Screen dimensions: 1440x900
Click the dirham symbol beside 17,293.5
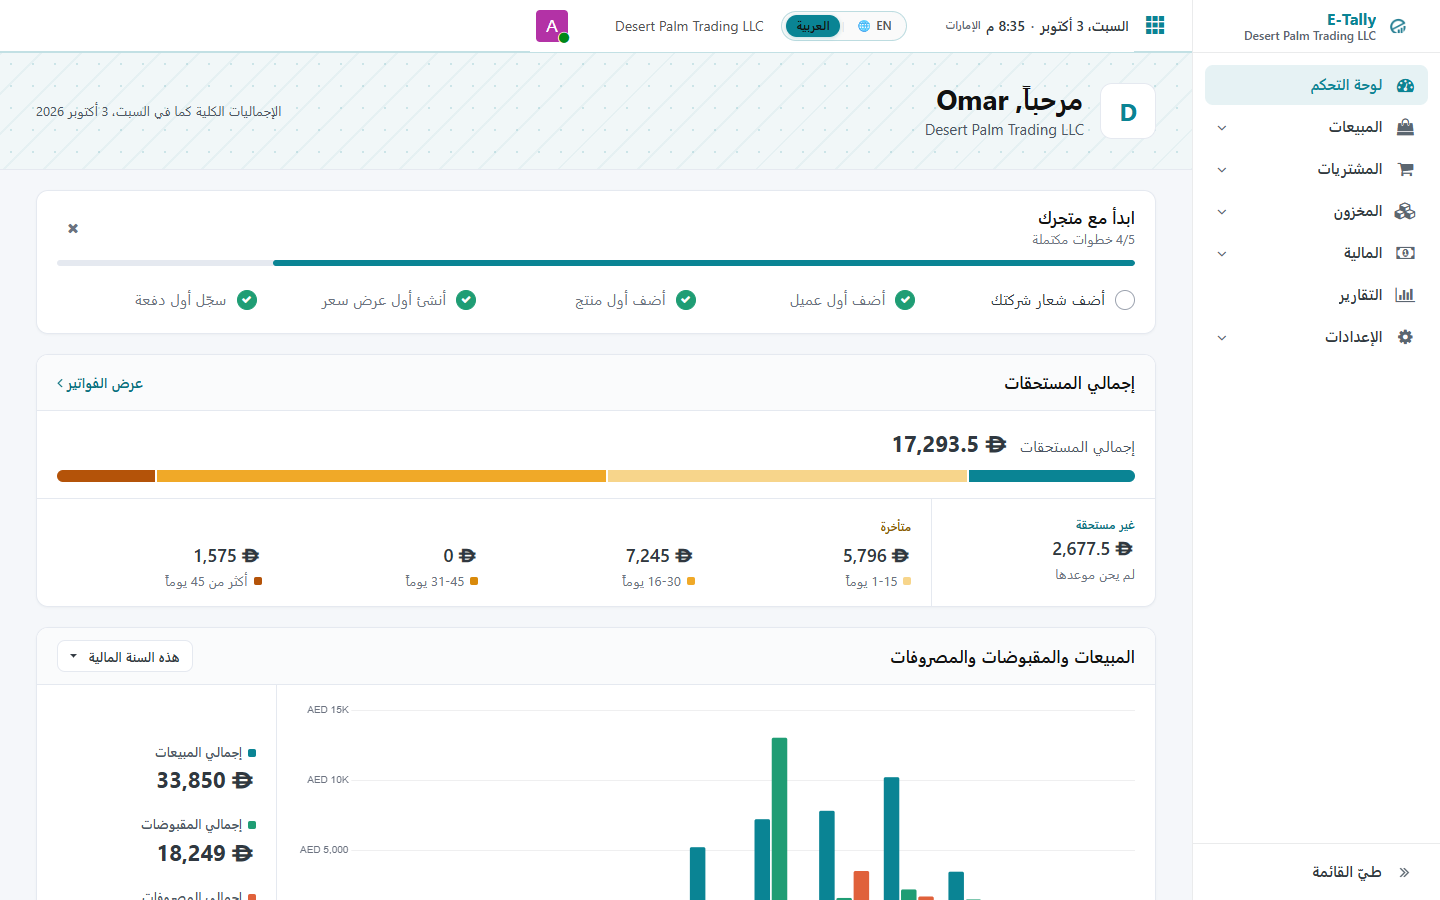(996, 444)
